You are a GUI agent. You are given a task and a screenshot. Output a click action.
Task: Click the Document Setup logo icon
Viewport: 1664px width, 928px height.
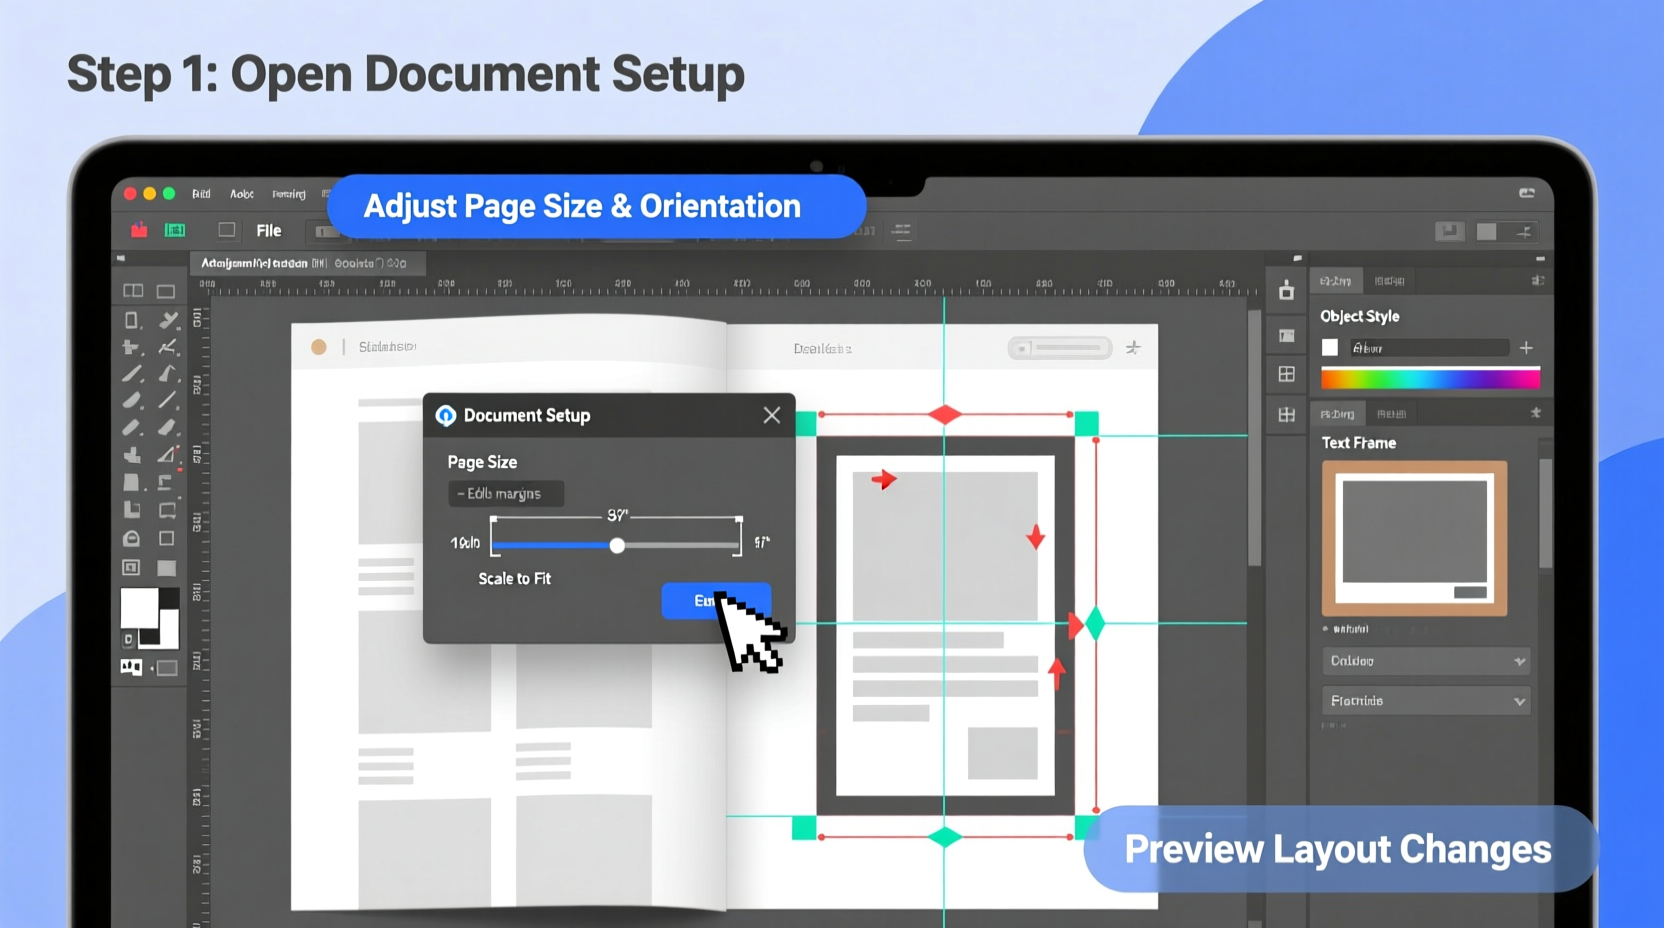coord(446,415)
